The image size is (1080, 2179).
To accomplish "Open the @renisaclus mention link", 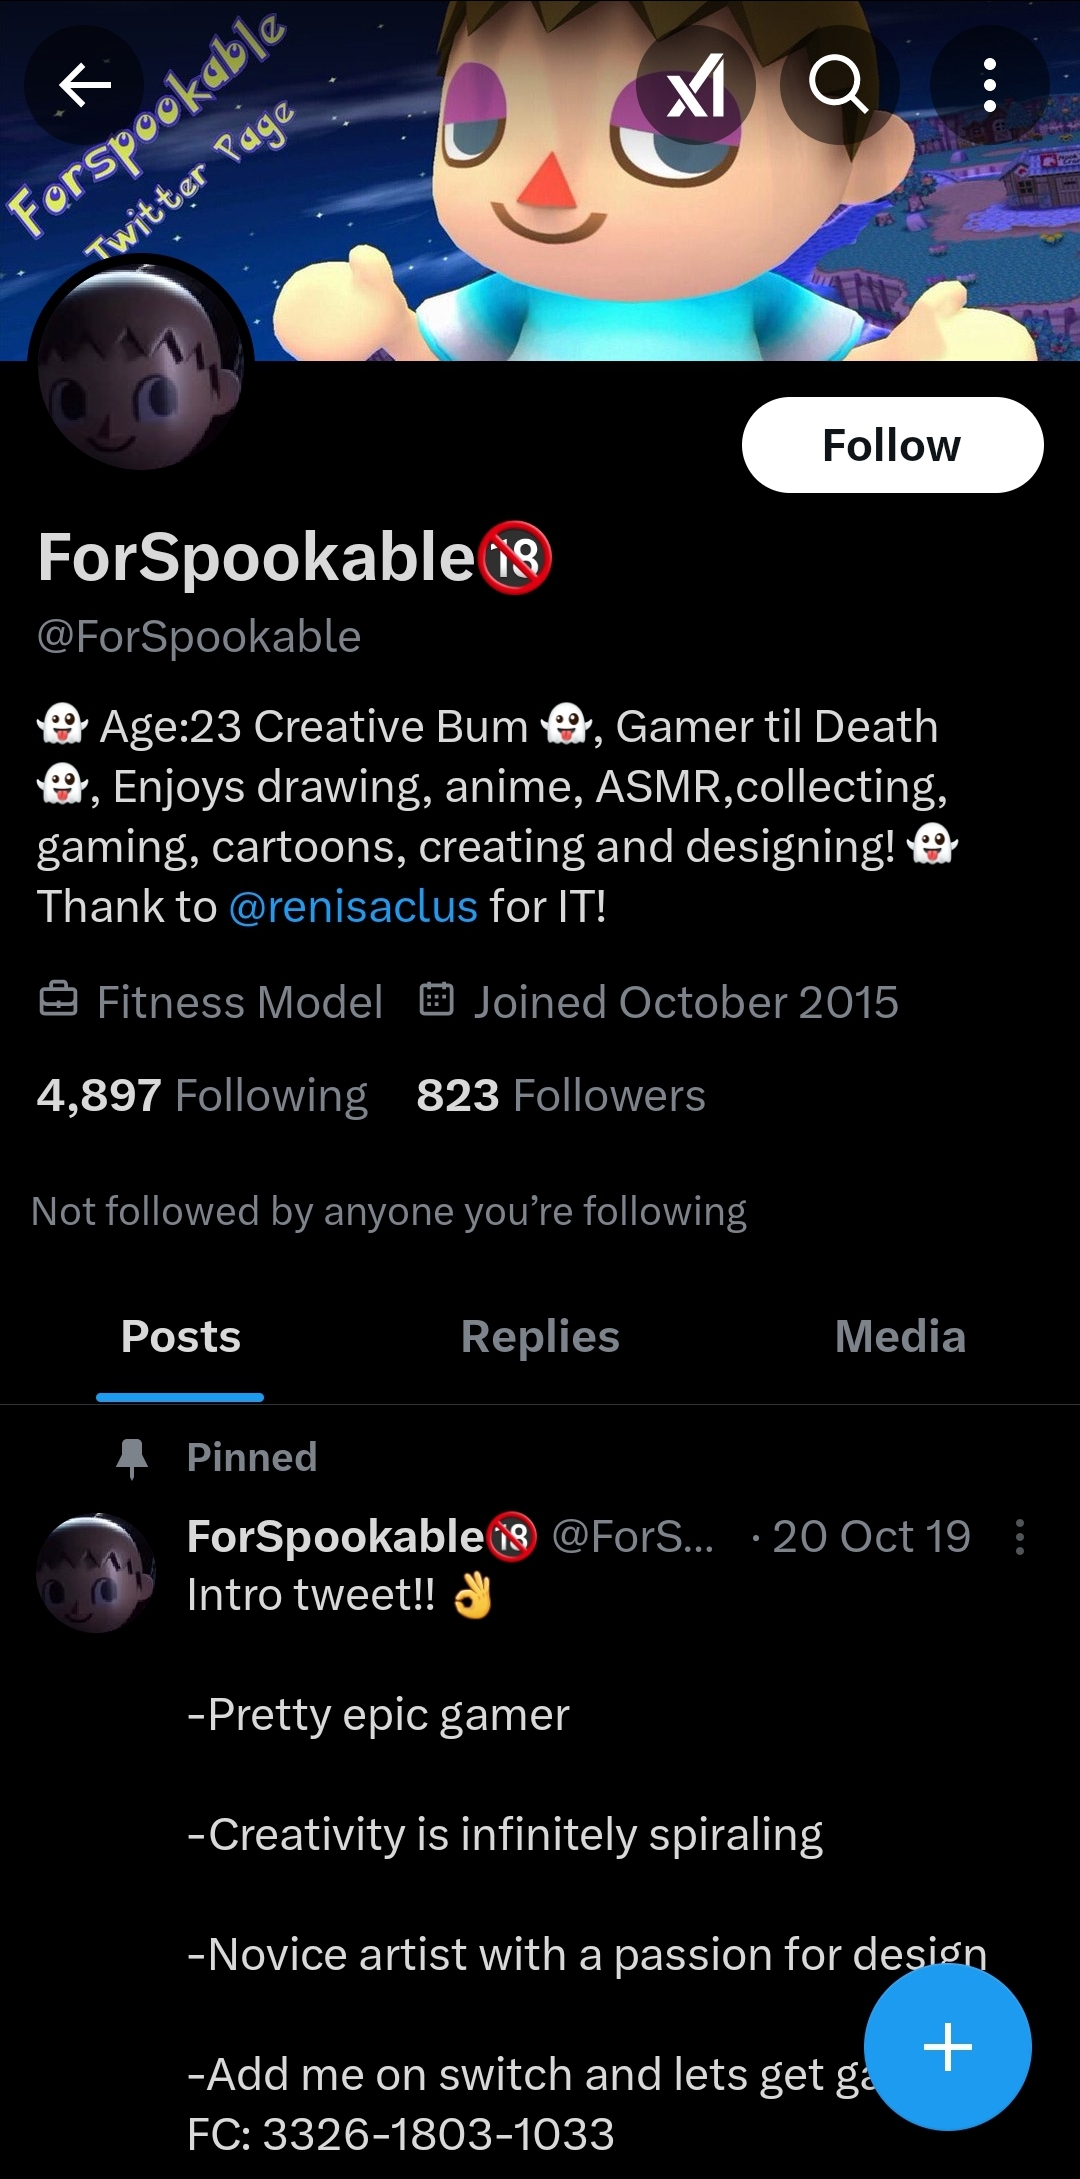I will pyautogui.click(x=353, y=907).
